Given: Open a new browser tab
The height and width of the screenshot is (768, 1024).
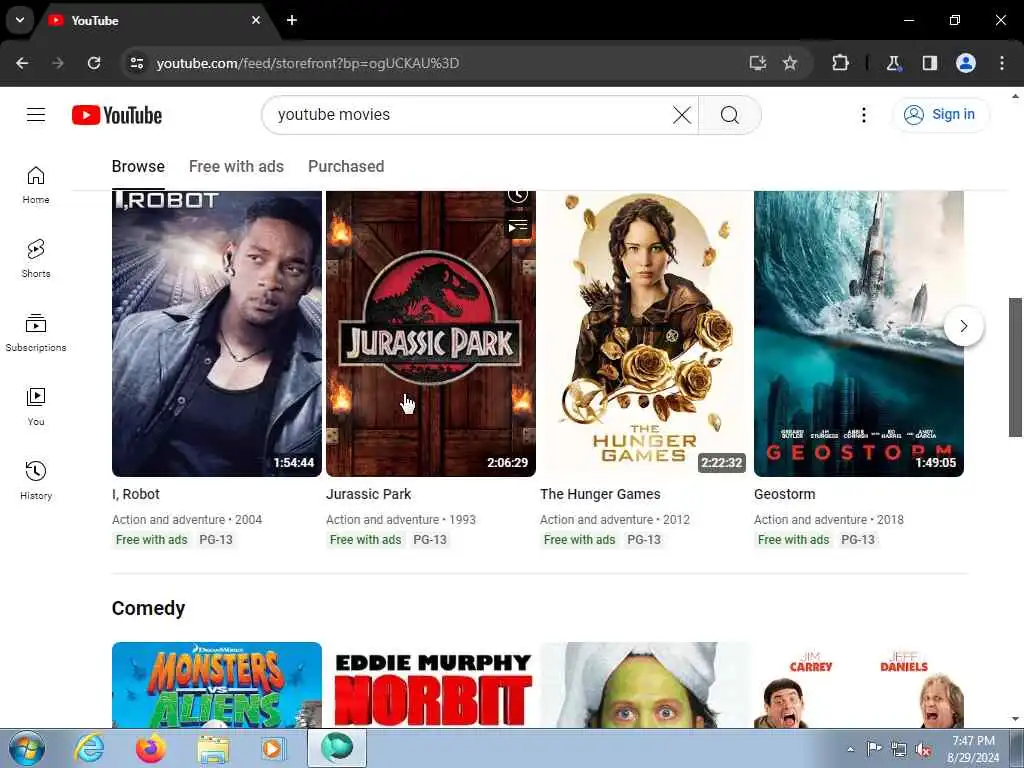Looking at the screenshot, I should 292,20.
